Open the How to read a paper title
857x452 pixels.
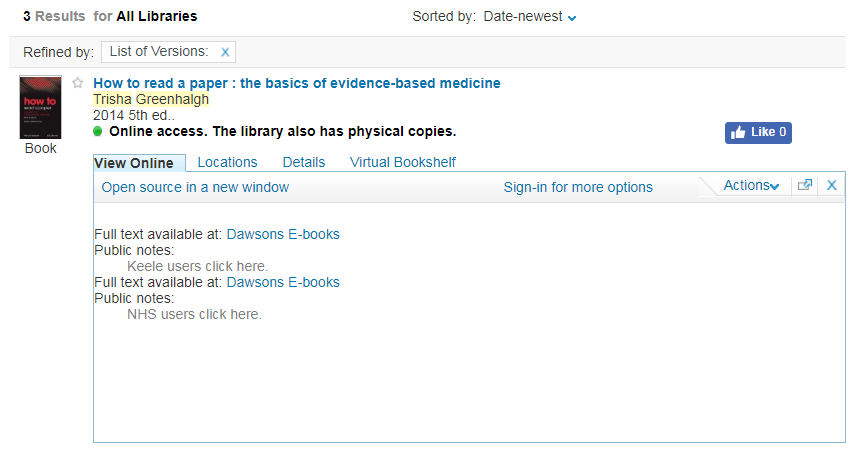click(x=297, y=83)
